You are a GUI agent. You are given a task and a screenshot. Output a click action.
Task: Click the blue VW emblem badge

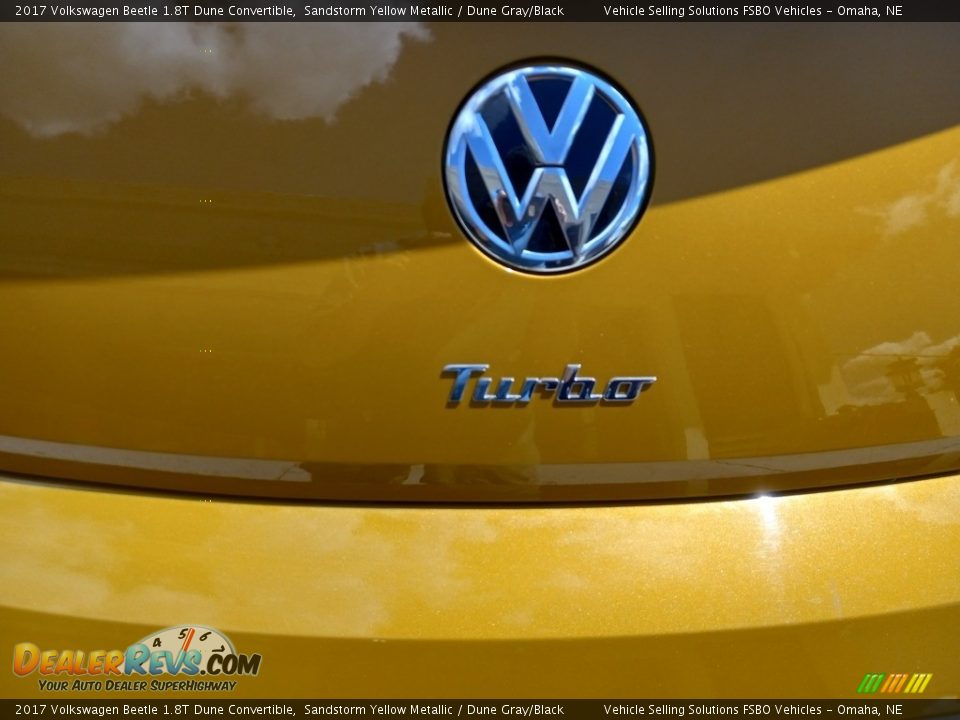pos(548,165)
